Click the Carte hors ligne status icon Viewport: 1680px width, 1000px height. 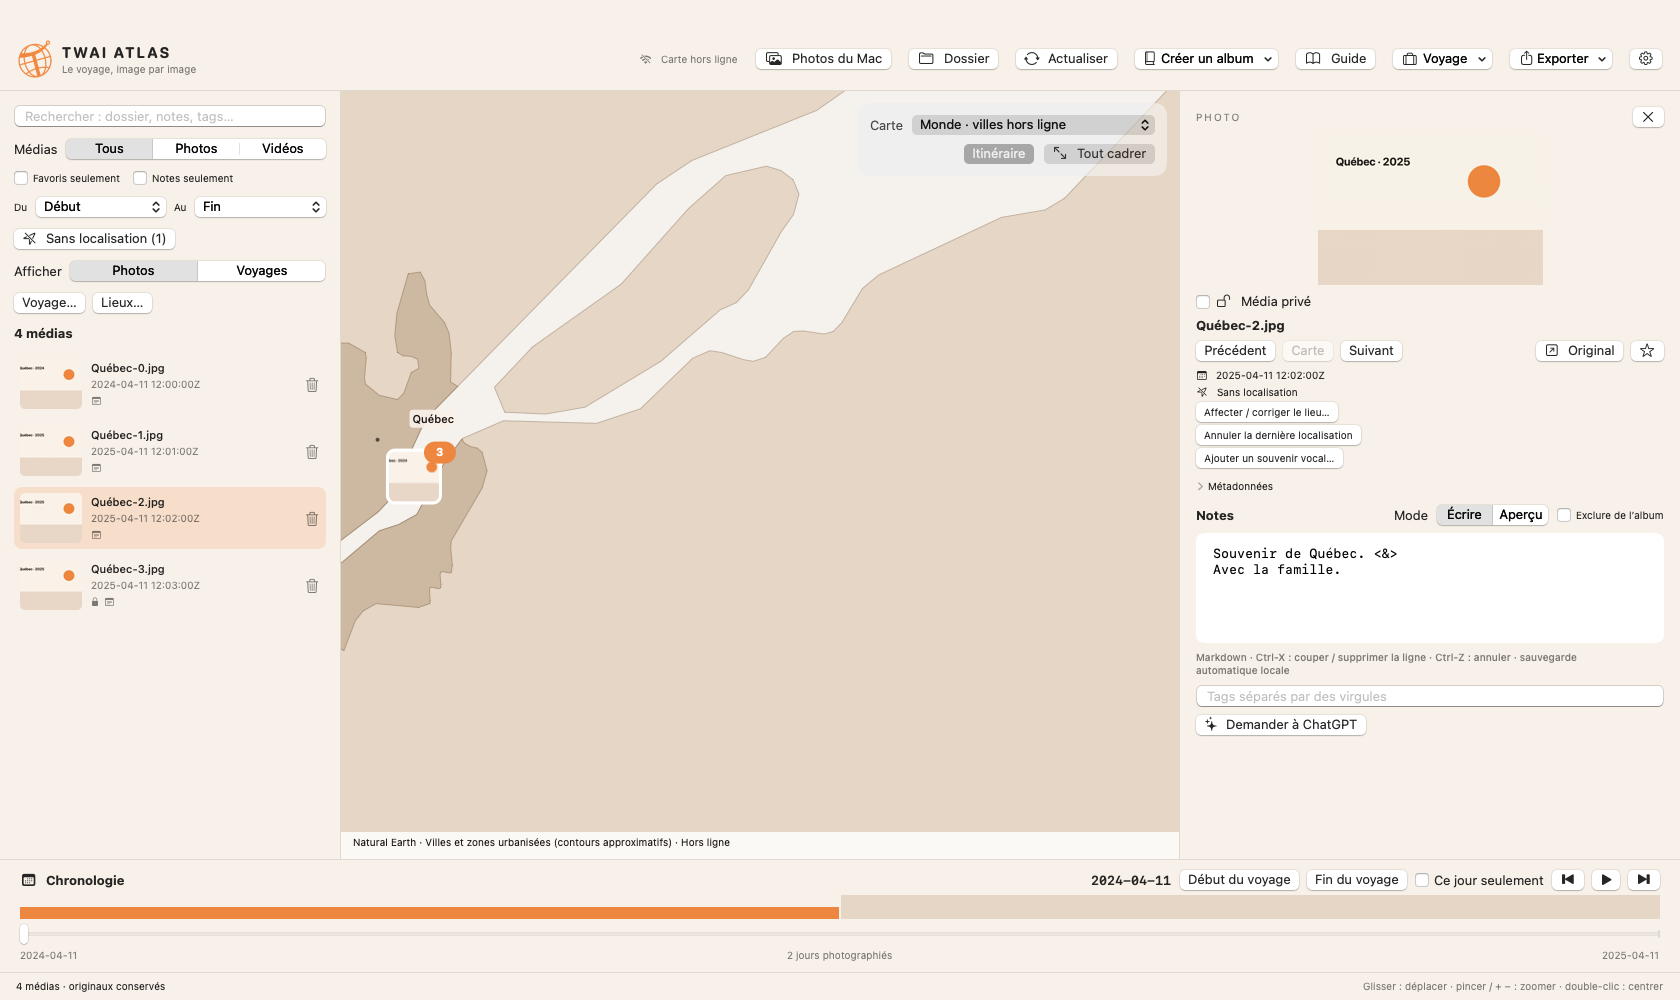click(646, 59)
